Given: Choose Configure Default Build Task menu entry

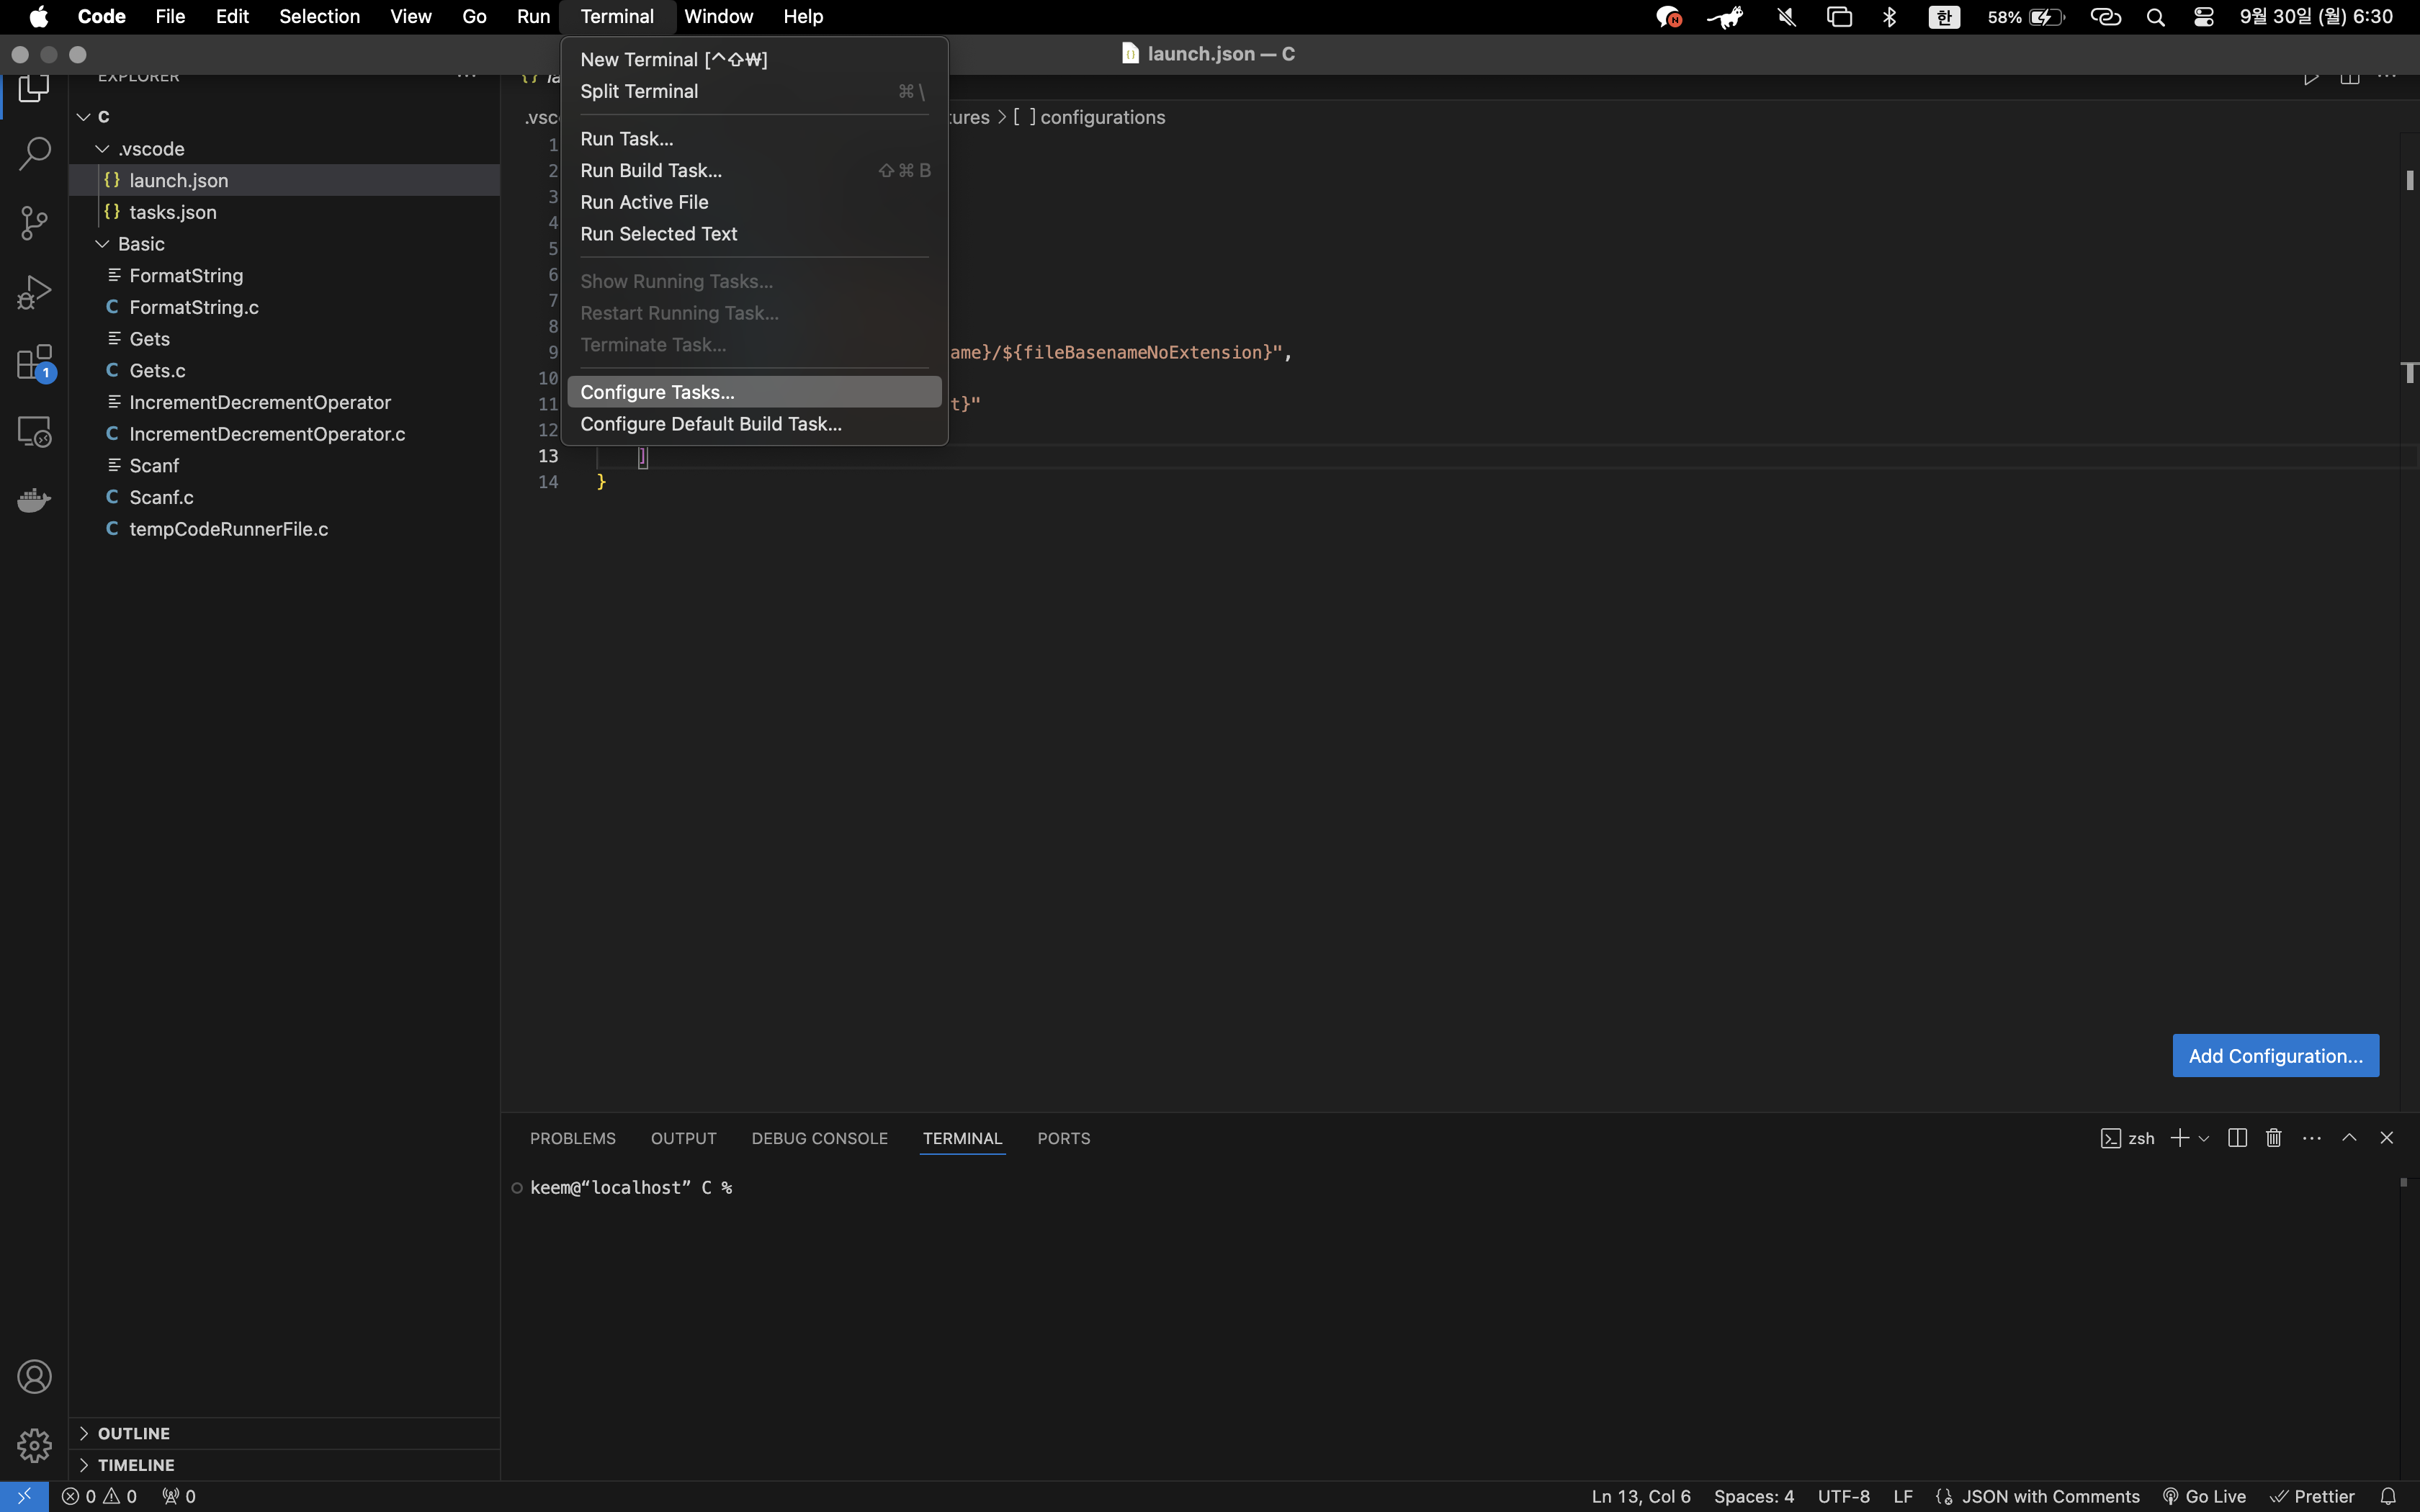Looking at the screenshot, I should pos(710,424).
